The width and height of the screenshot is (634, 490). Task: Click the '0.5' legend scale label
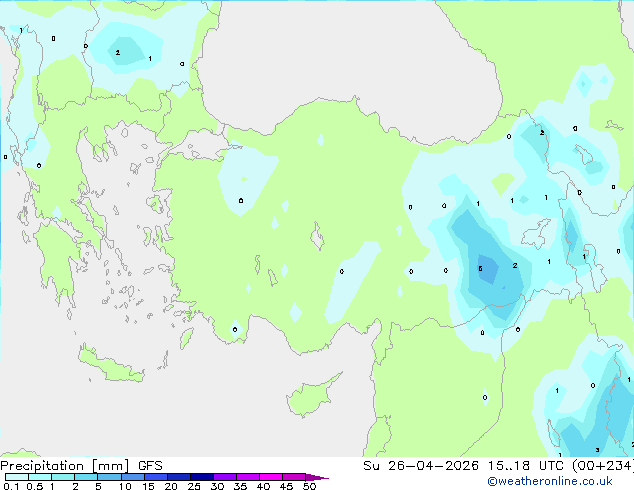[35, 486]
